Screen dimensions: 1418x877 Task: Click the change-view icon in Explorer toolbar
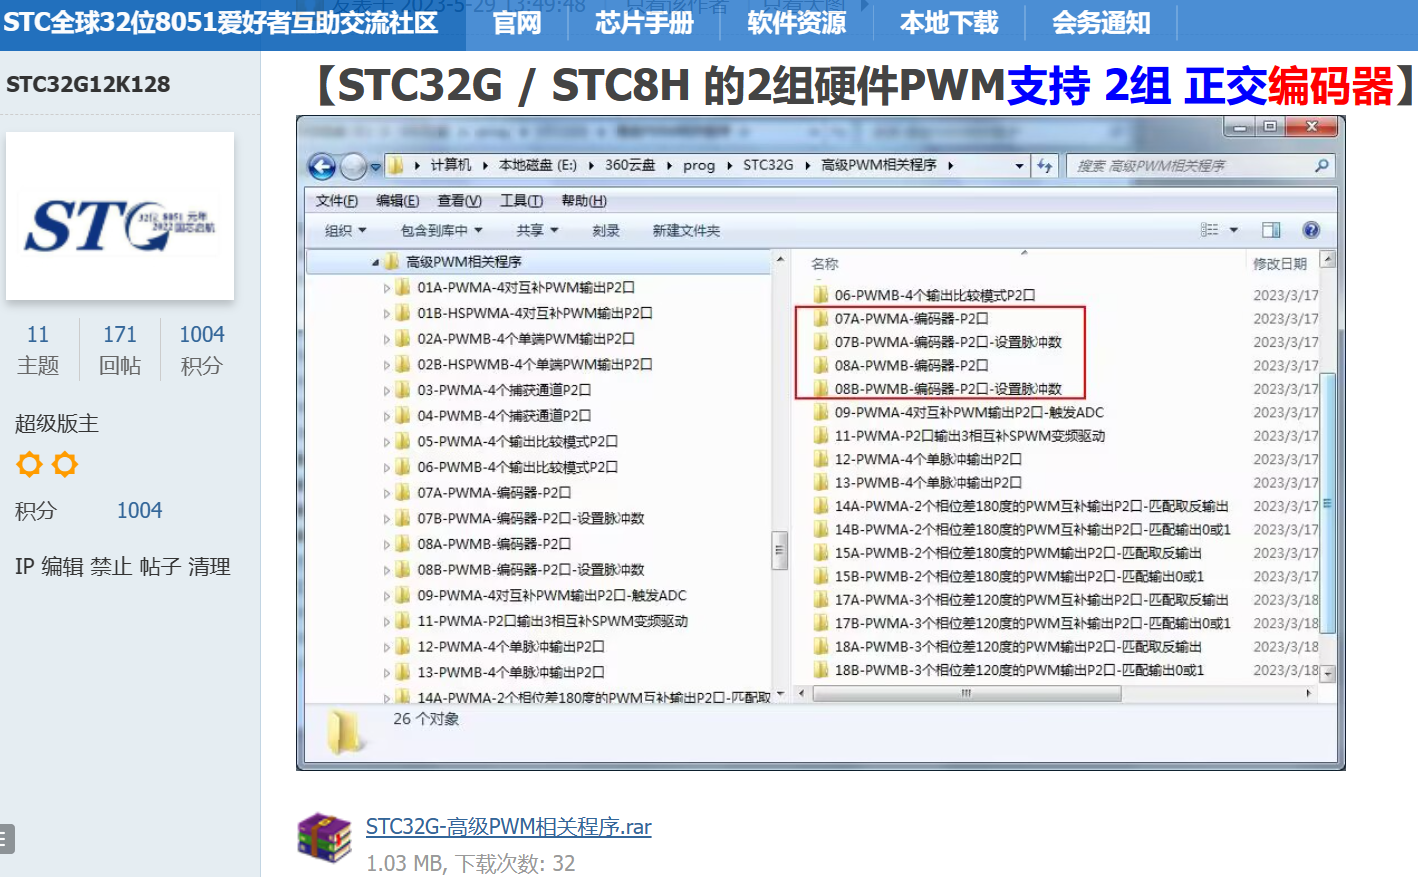[x=1210, y=230]
